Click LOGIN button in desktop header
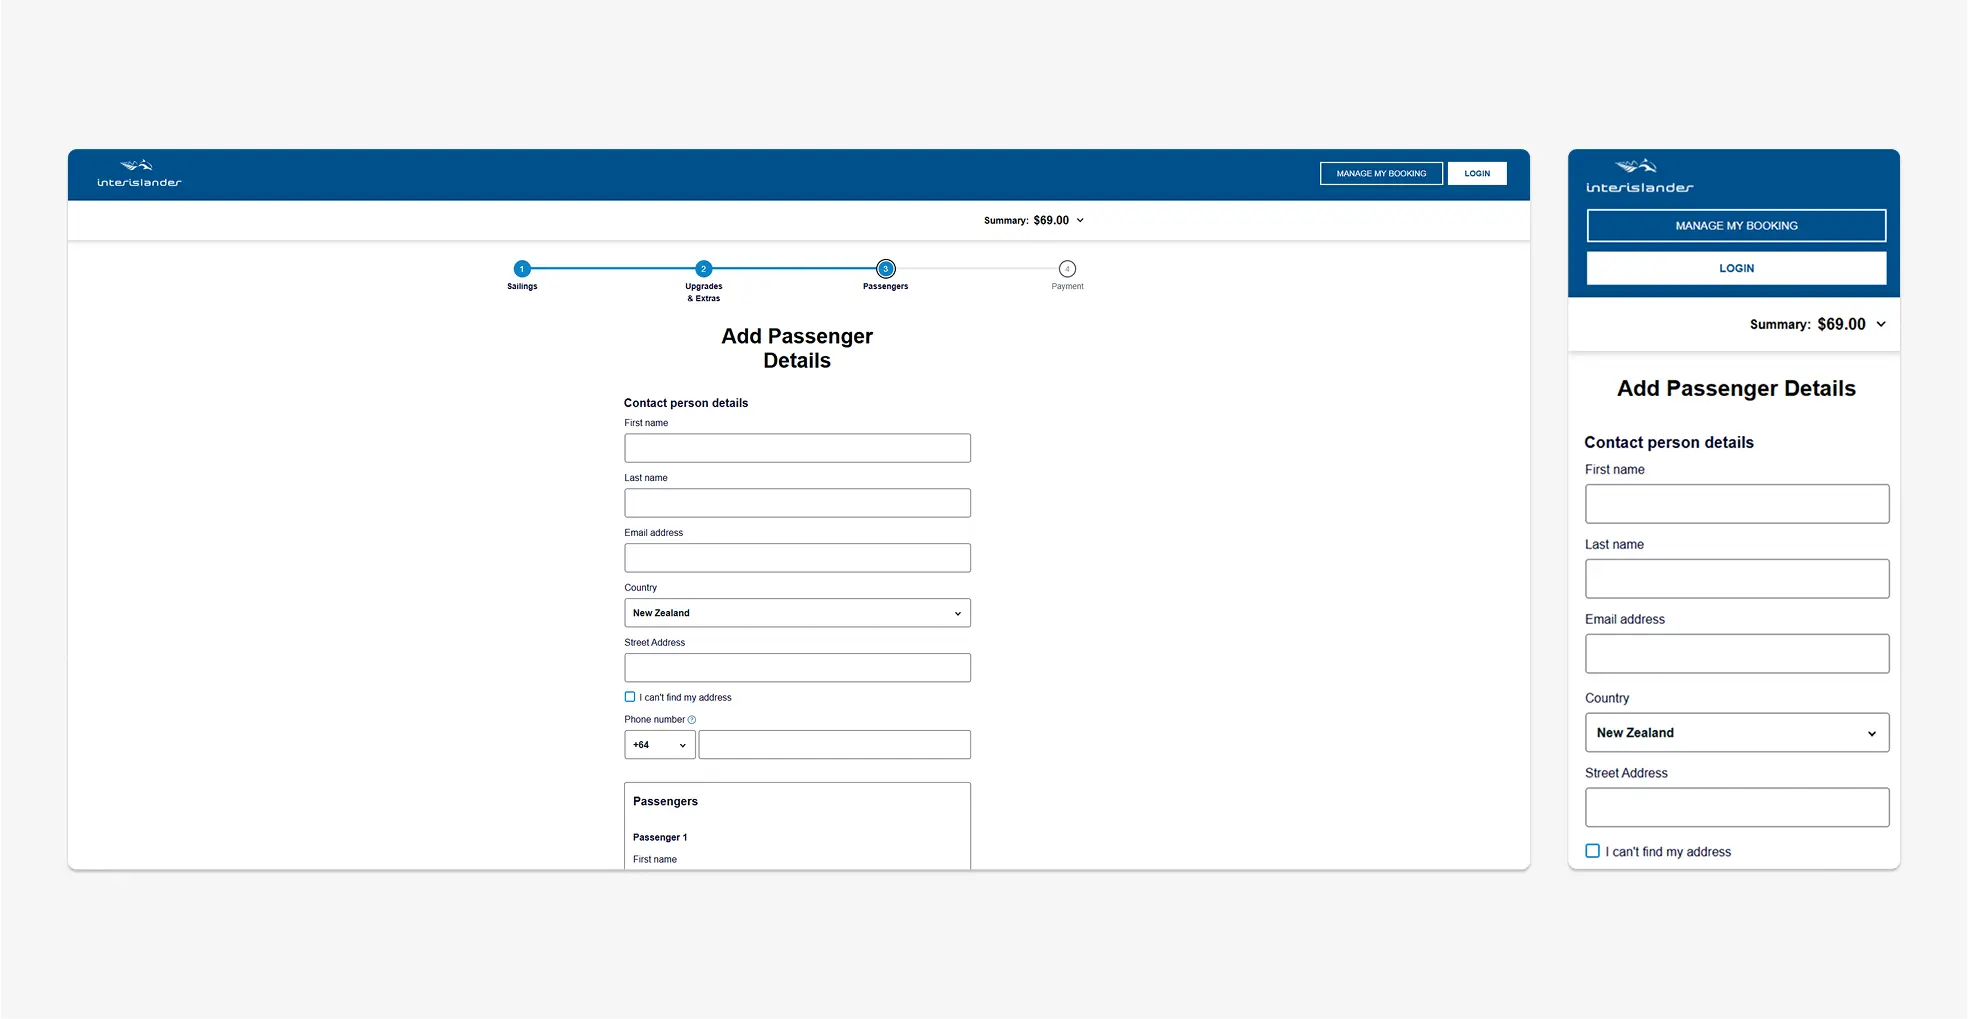The height and width of the screenshot is (1019, 1968). tap(1477, 174)
